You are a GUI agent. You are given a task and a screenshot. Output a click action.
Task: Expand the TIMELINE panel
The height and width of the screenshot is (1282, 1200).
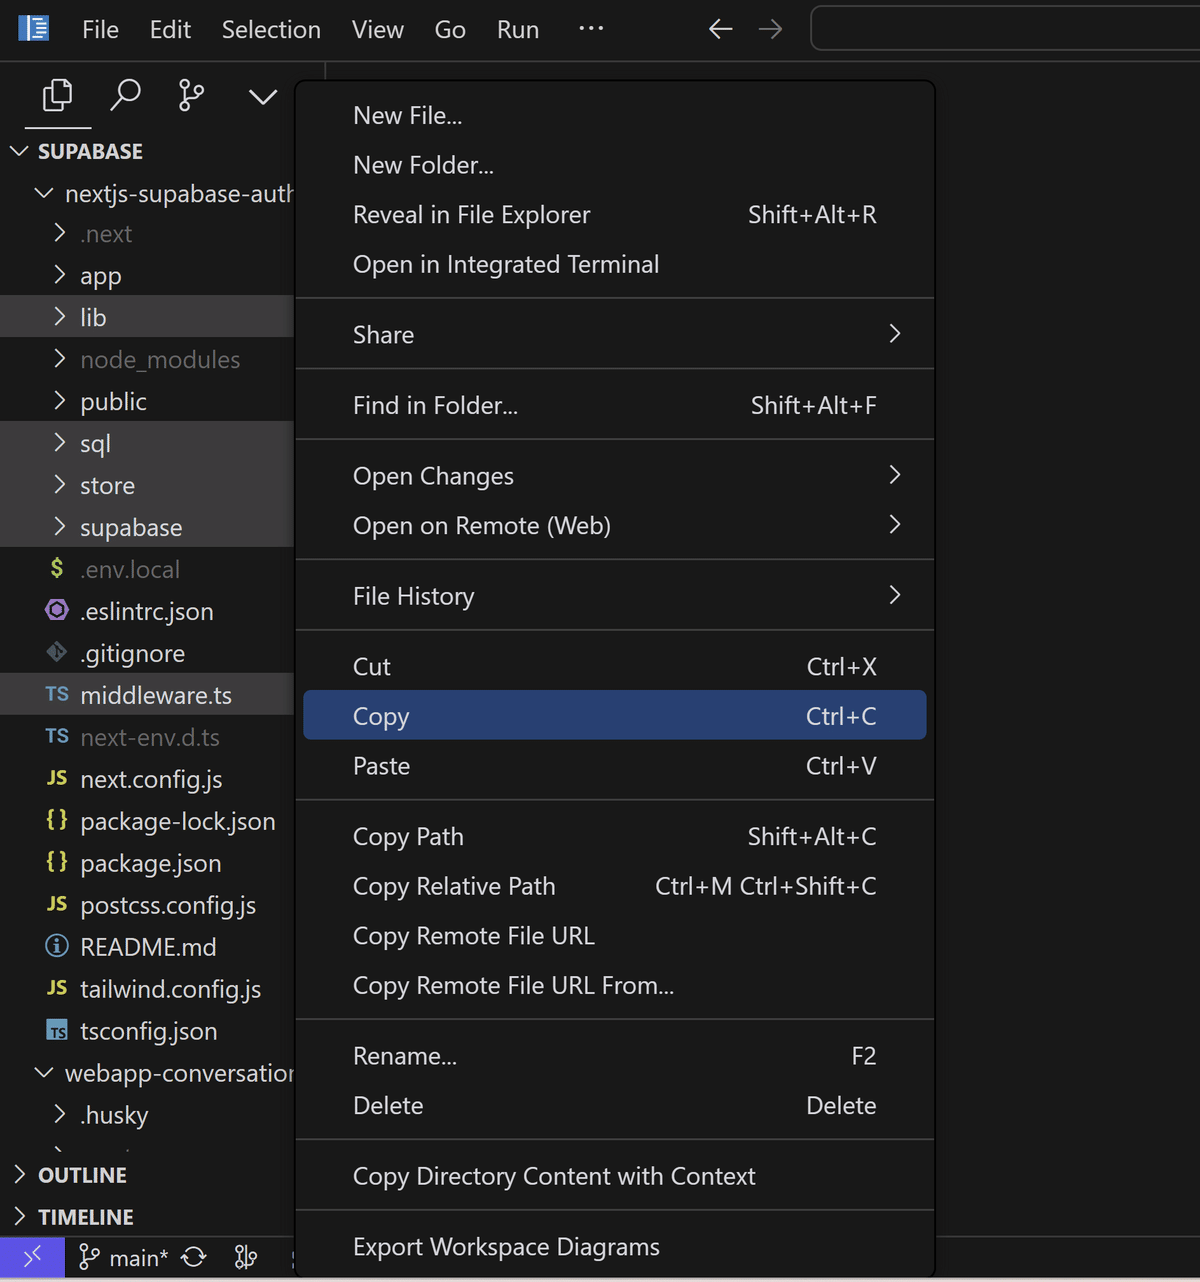[x=19, y=1216]
